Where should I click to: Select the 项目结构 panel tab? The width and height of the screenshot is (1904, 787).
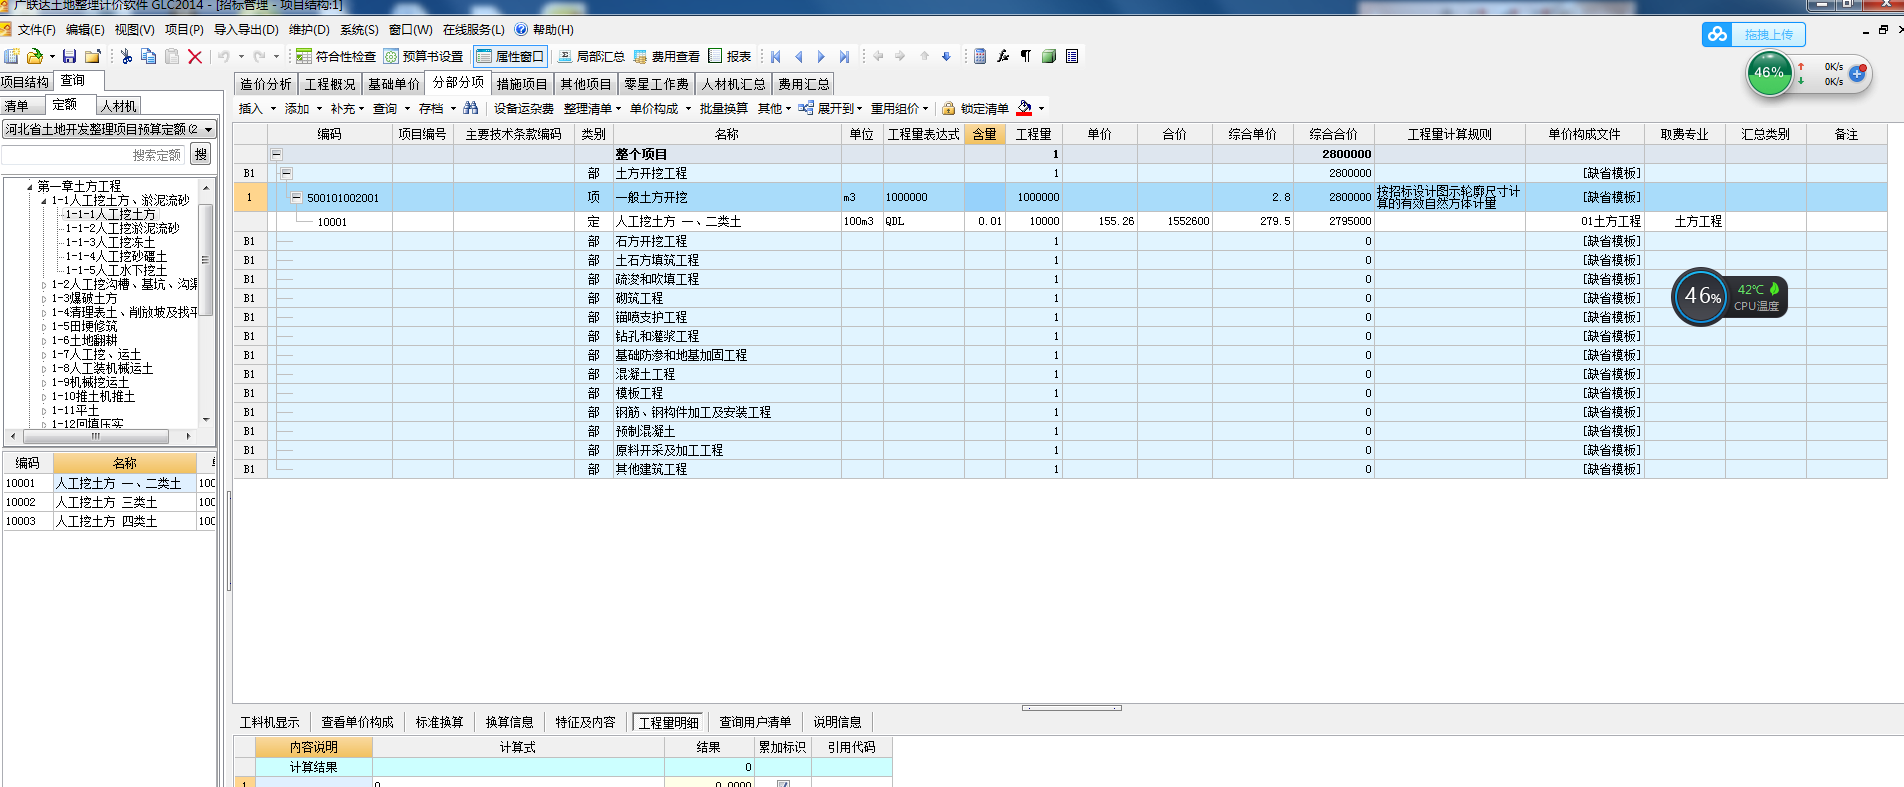click(25, 82)
